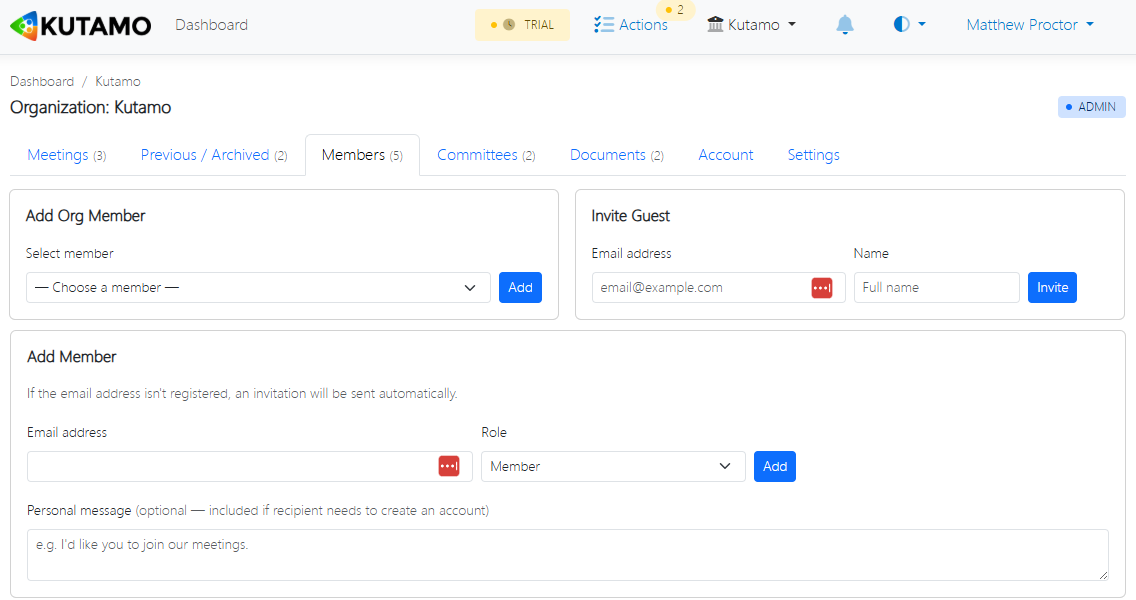The image size is (1136, 600).
Task: Focus the Add Member email address field
Action: click(249, 467)
